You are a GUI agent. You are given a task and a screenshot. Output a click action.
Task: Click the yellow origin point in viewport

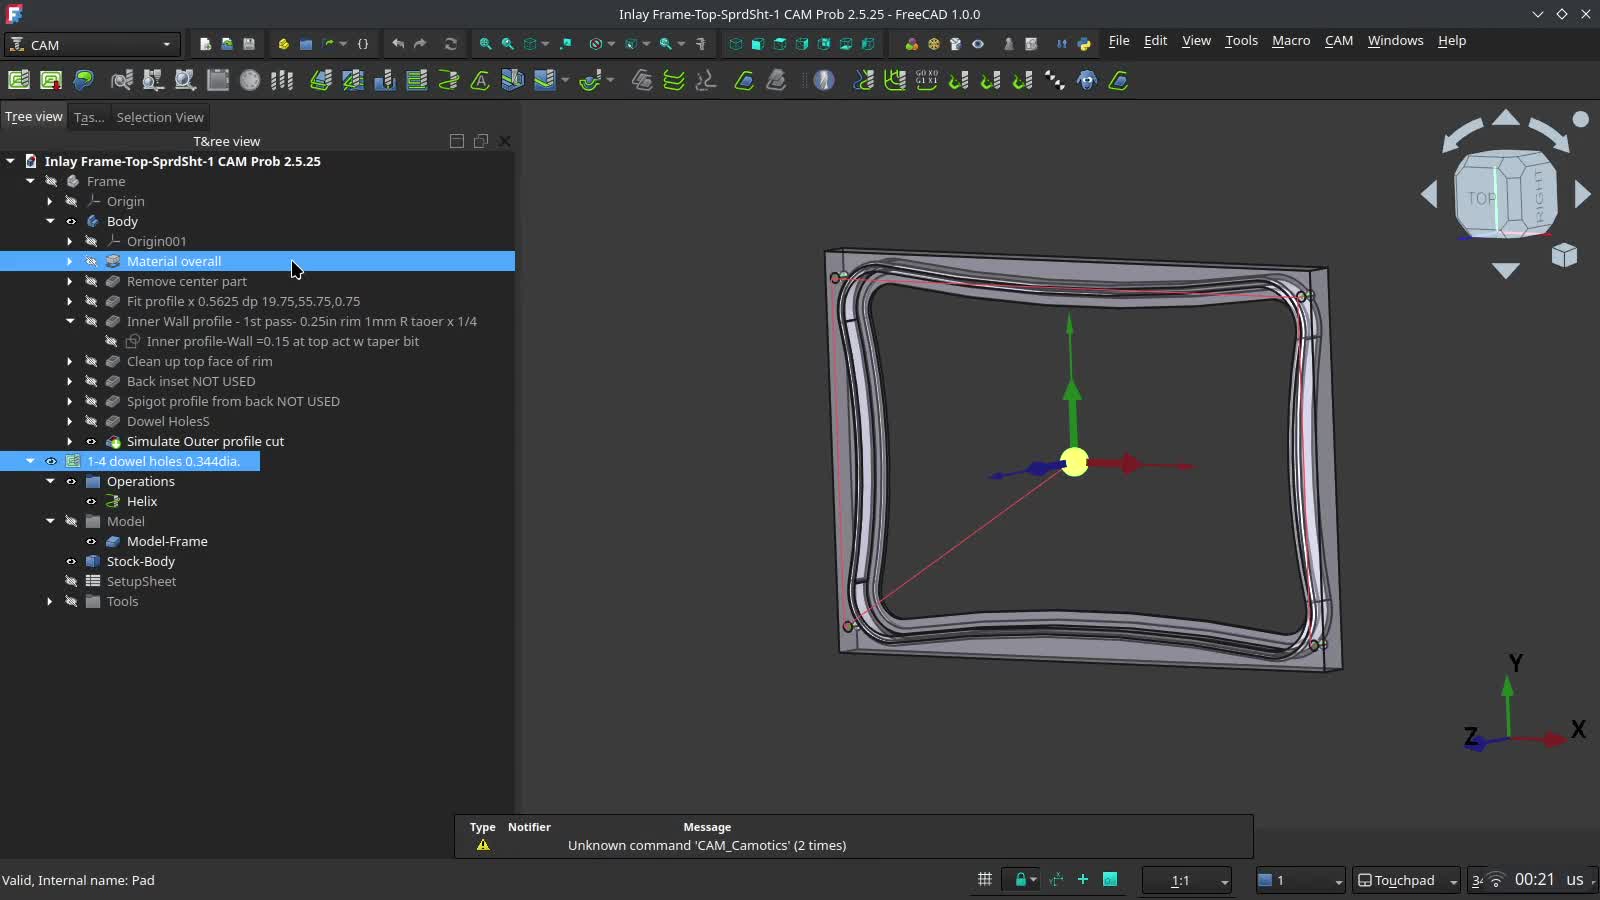(1074, 462)
